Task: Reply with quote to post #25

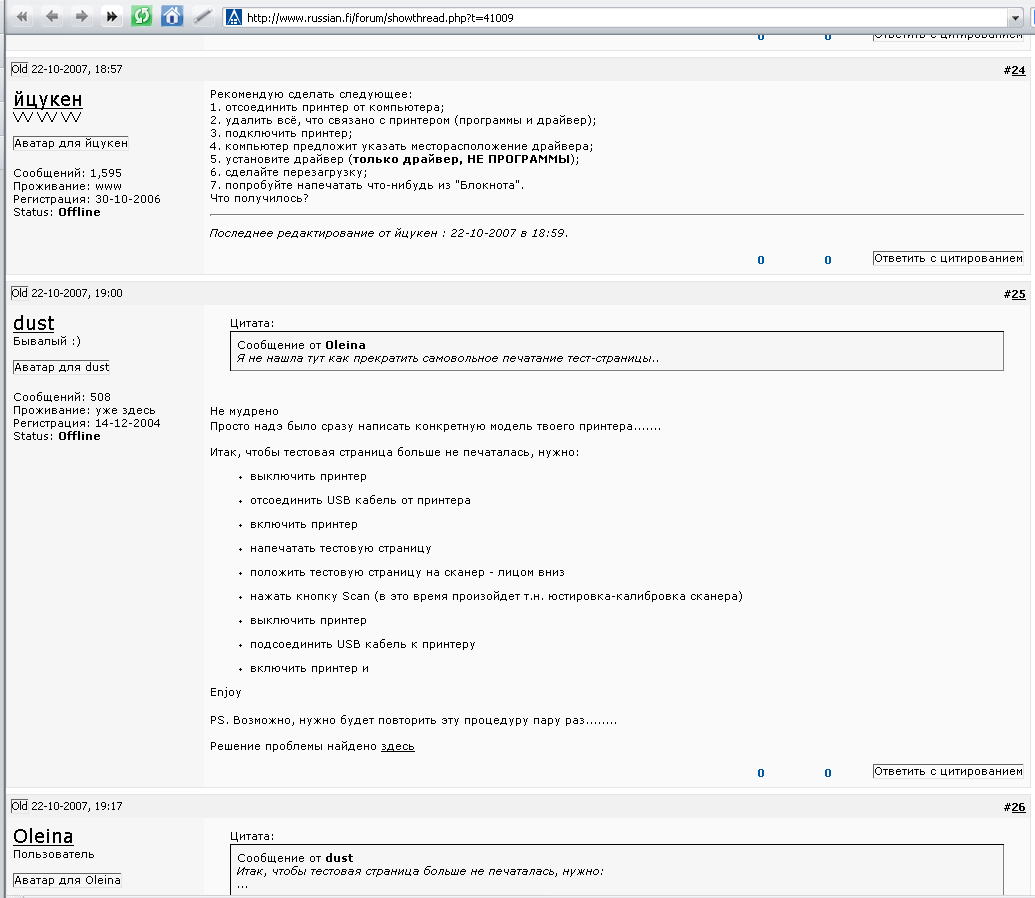Action: pyautogui.click(x=948, y=771)
